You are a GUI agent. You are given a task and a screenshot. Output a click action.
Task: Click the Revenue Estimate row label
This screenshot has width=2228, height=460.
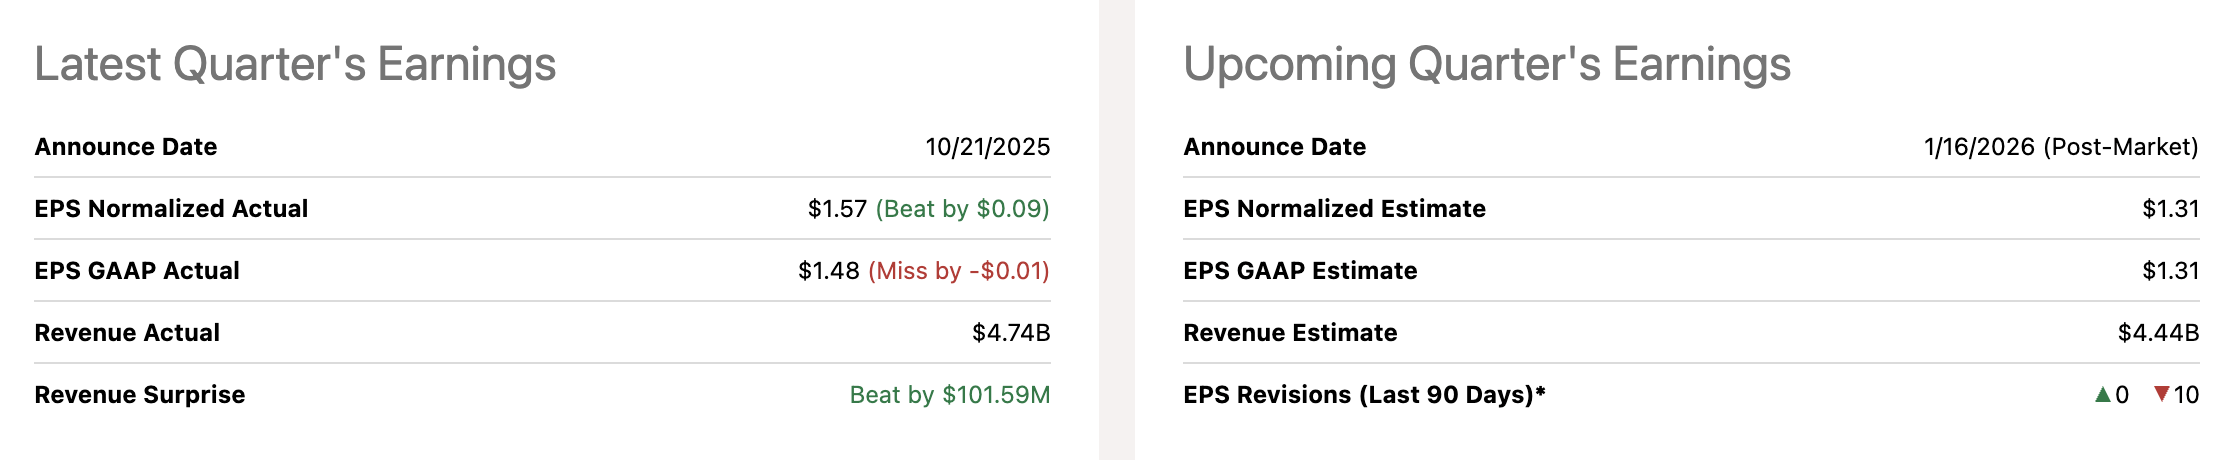(1290, 333)
